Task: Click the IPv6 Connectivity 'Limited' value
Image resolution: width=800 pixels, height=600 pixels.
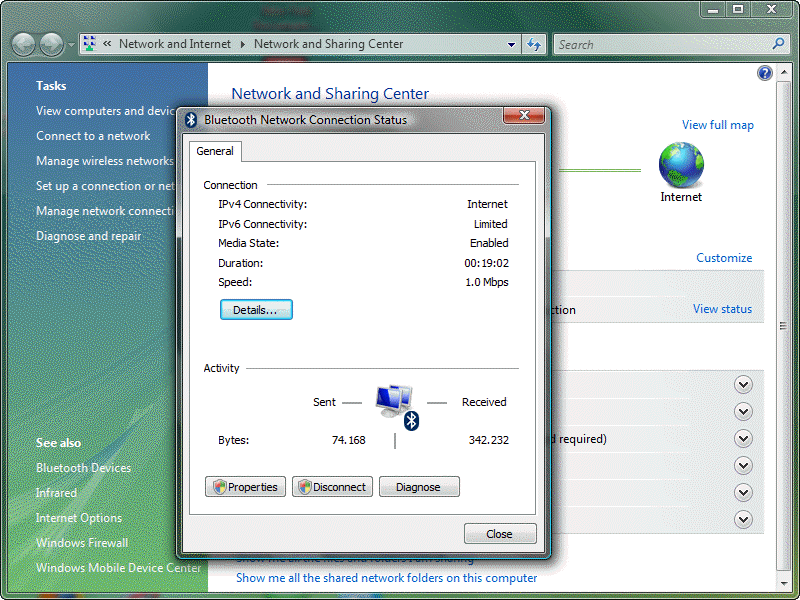Action: coord(490,224)
